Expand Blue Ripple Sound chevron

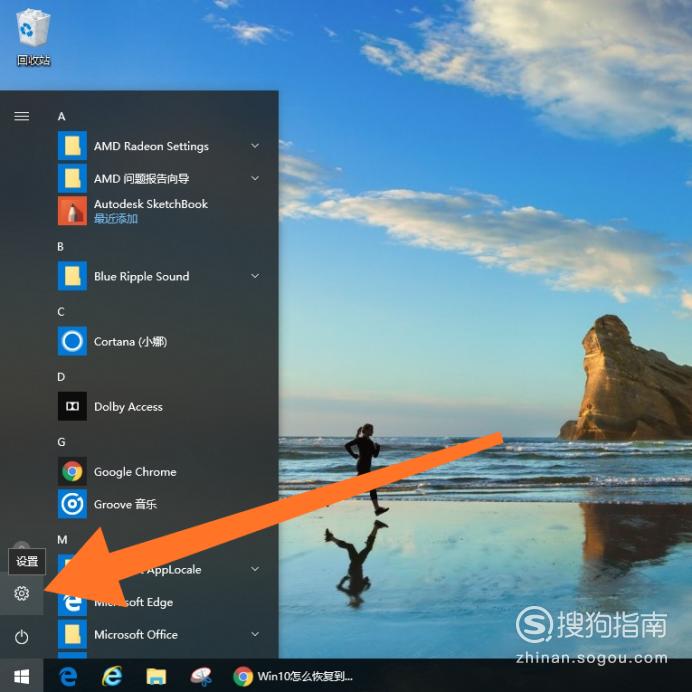(x=255, y=276)
